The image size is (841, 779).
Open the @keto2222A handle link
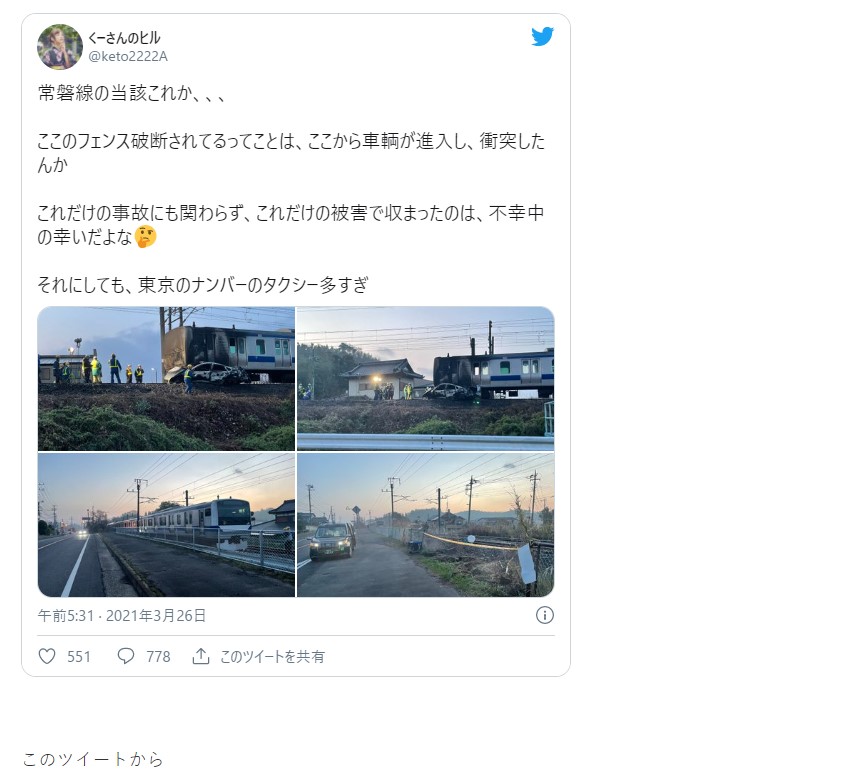tap(128, 56)
